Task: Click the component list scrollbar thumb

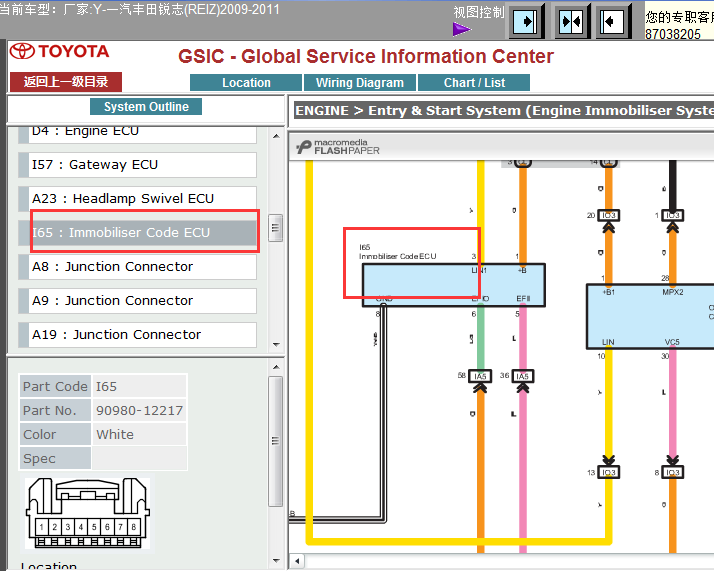Action: (x=275, y=228)
